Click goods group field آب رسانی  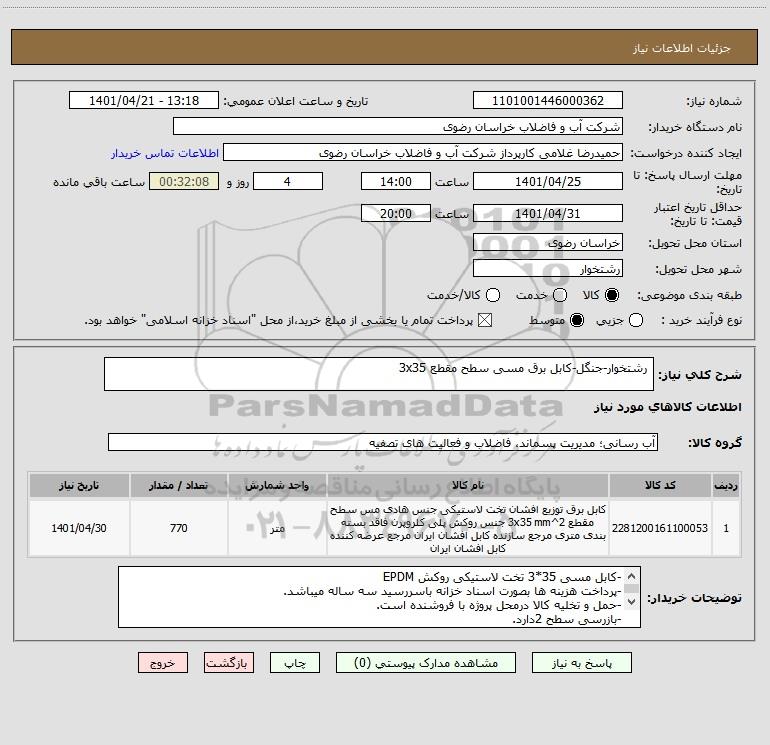coord(383,442)
